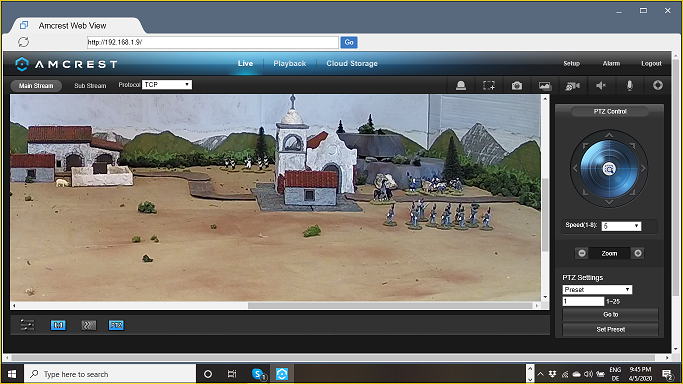Click the PTZ Control panel header
This screenshot has height=384, width=683.
(x=610, y=111)
